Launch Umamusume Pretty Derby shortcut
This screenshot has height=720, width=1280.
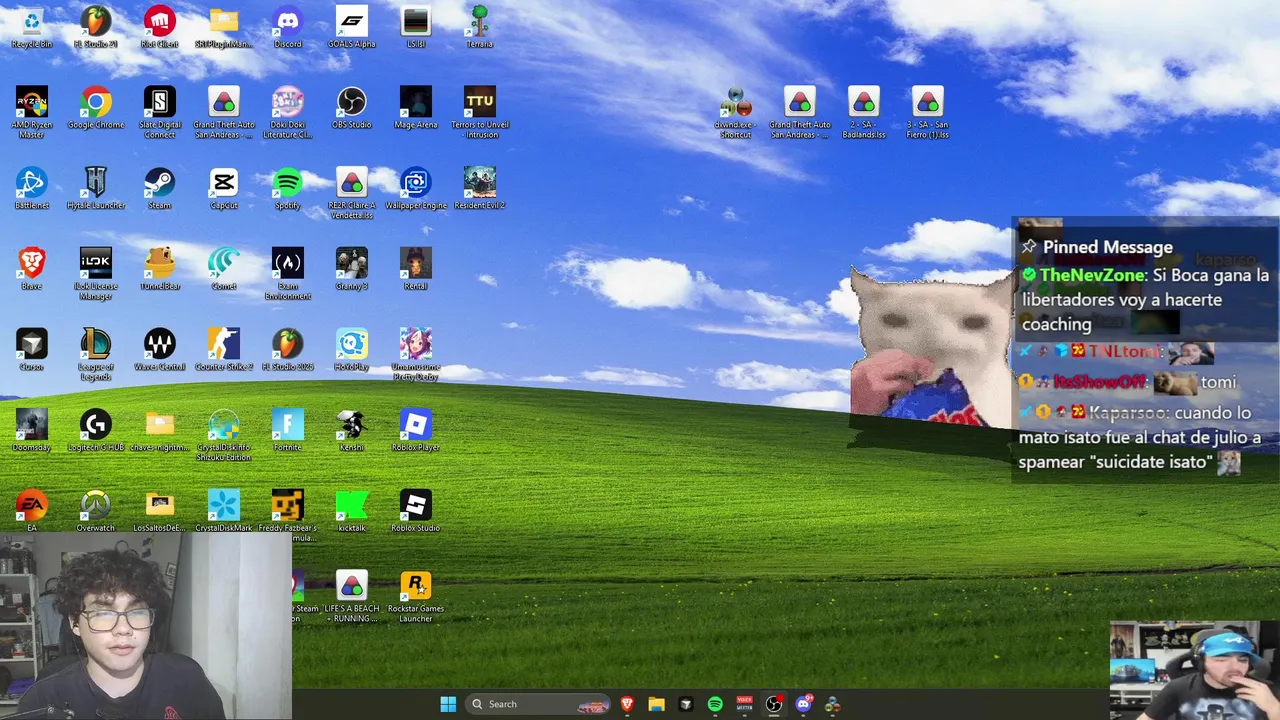416,354
